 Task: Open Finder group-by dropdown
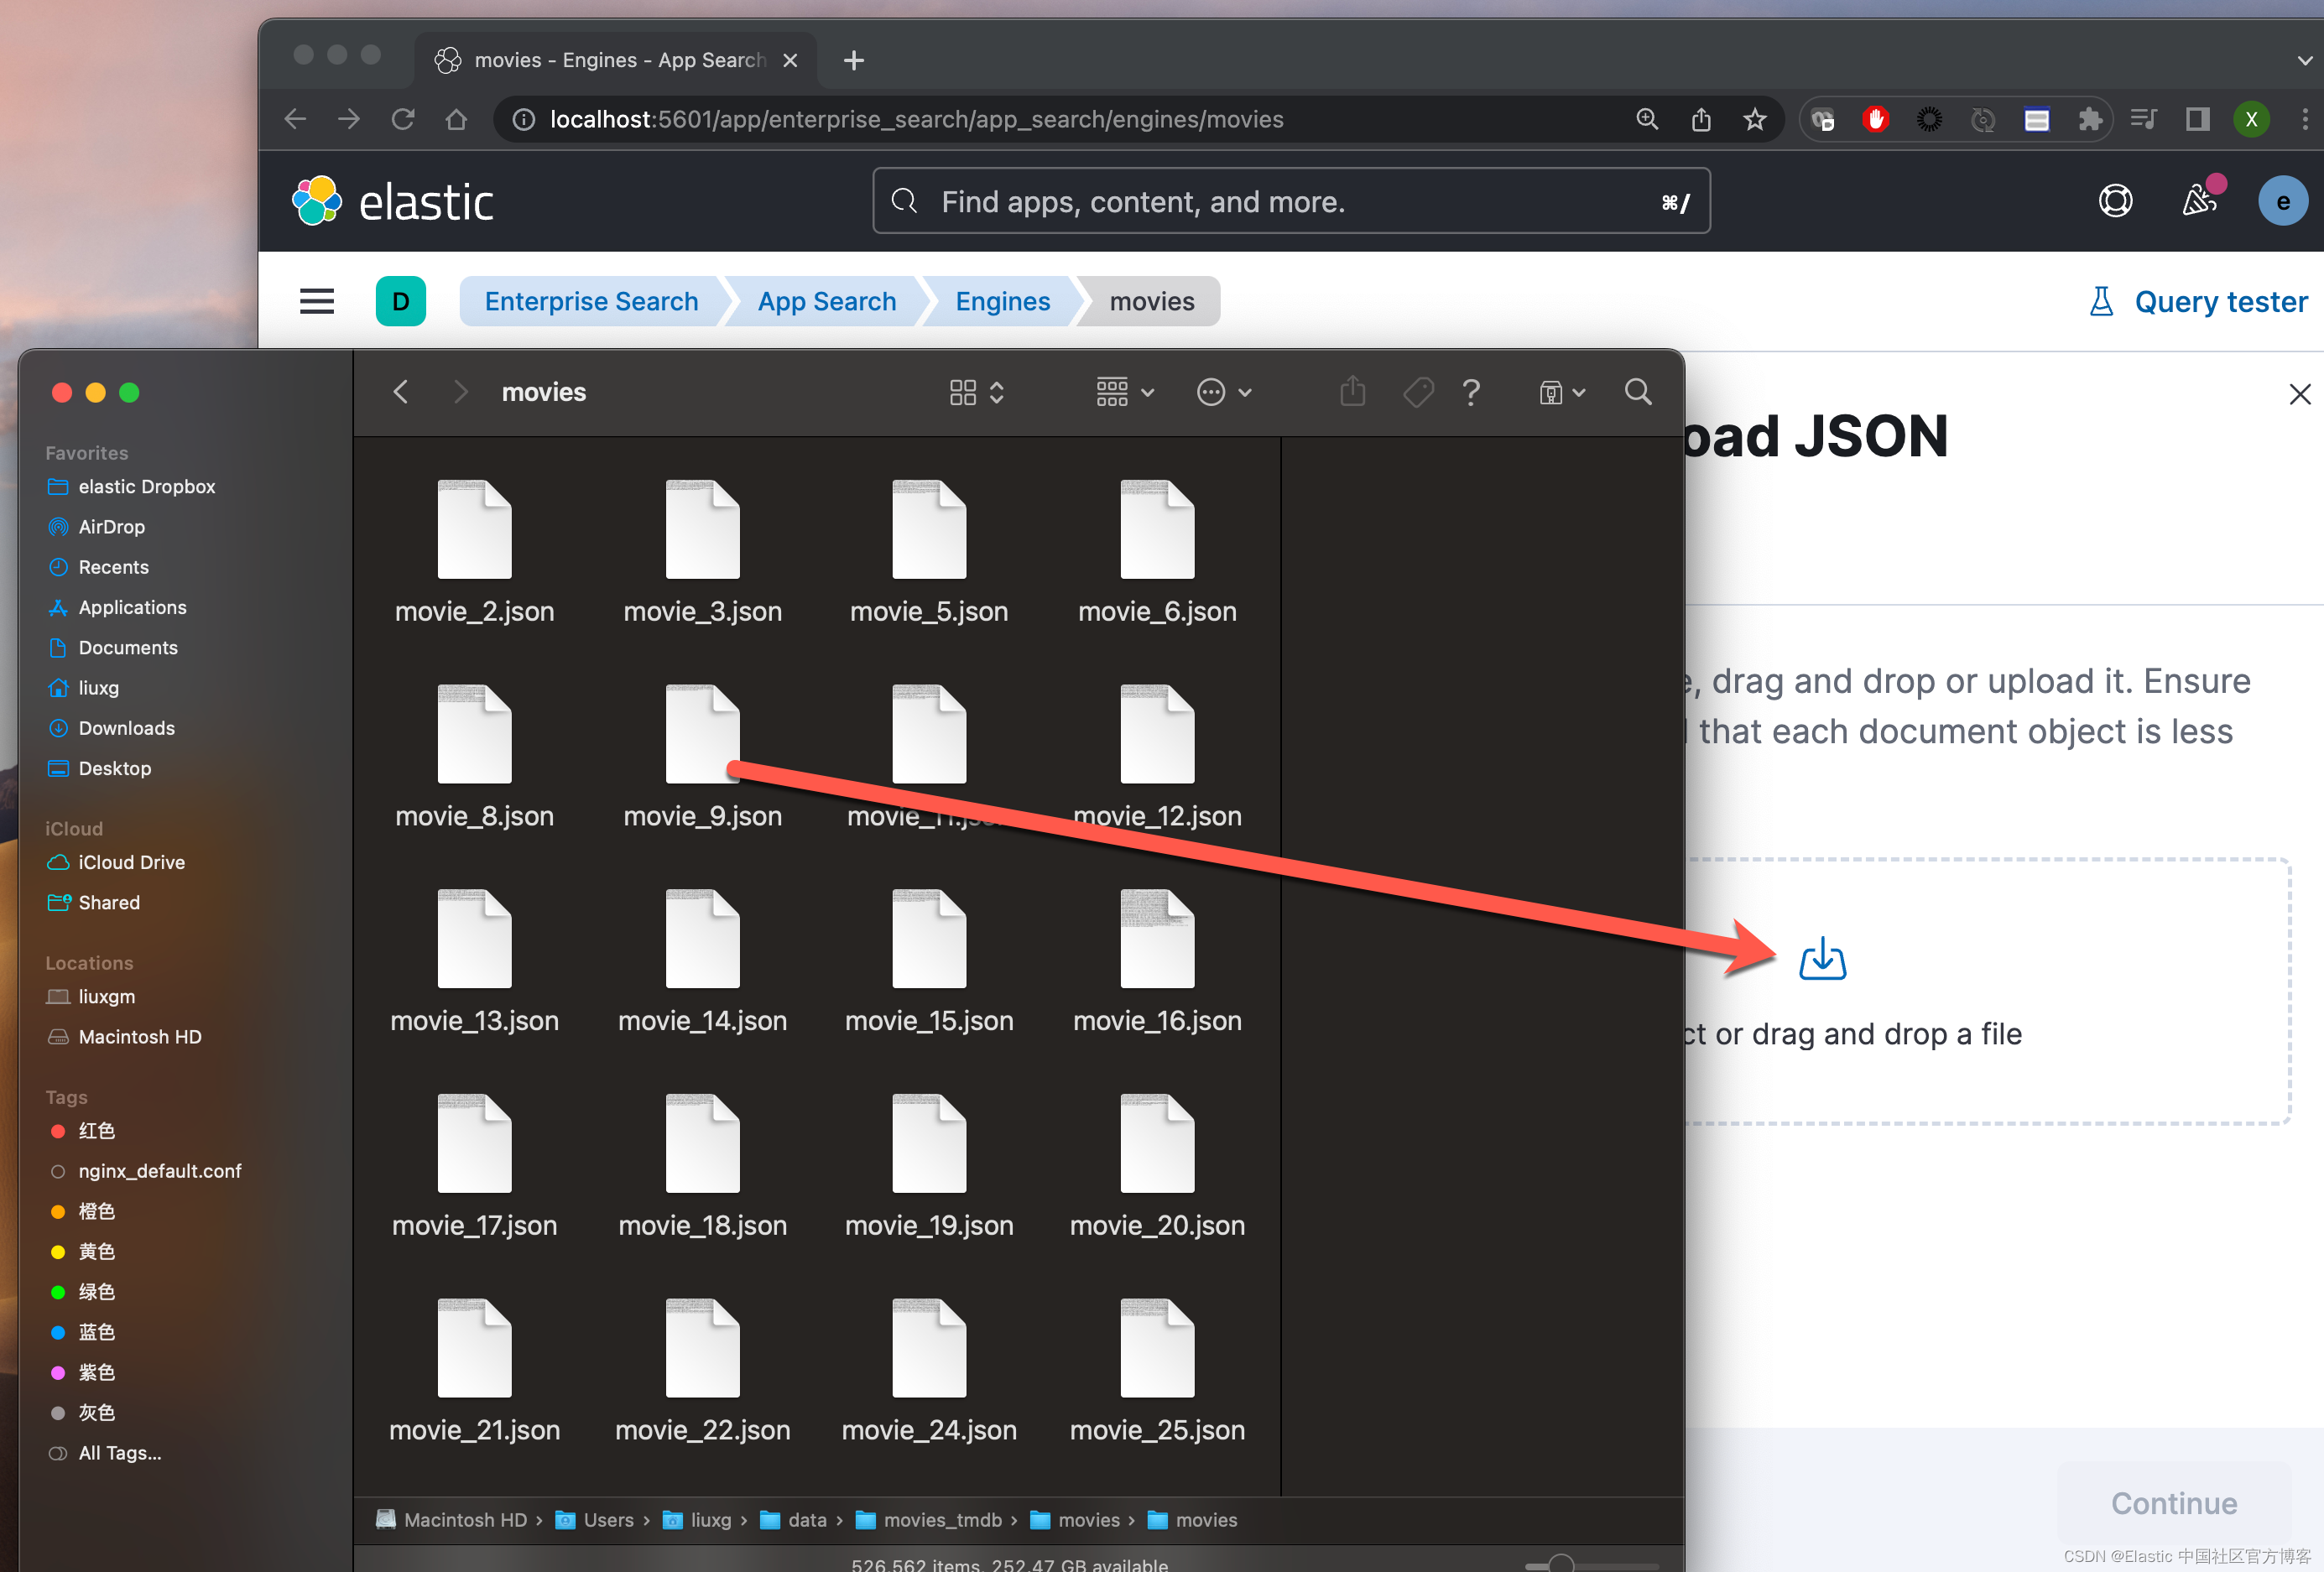(x=1125, y=391)
